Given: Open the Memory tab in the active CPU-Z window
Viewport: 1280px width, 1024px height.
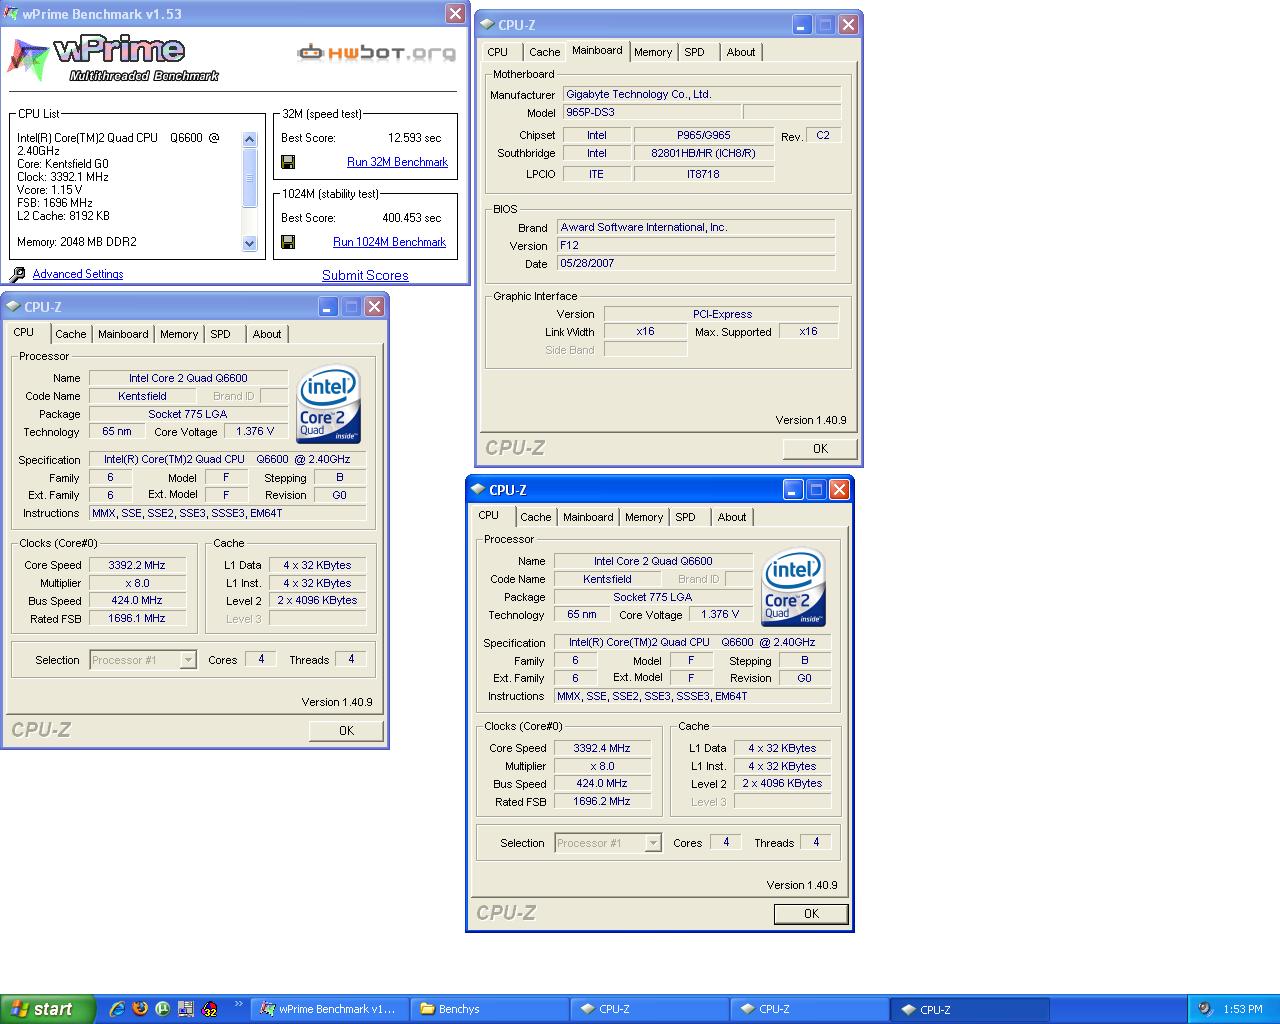Looking at the screenshot, I should (644, 517).
